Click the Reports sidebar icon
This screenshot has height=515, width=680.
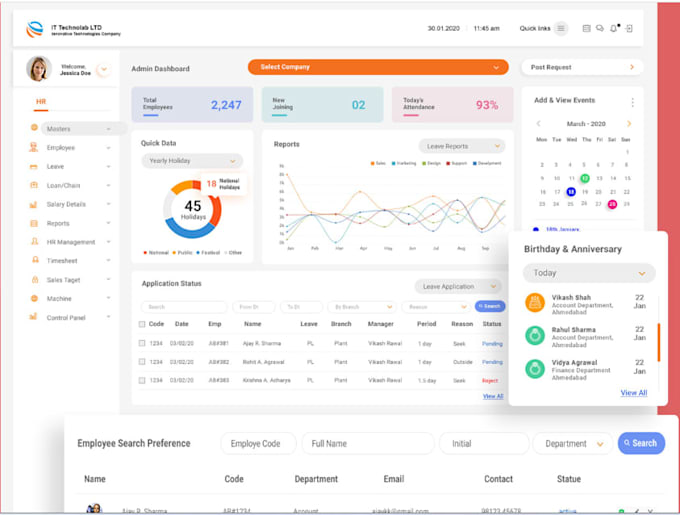click(x=33, y=223)
